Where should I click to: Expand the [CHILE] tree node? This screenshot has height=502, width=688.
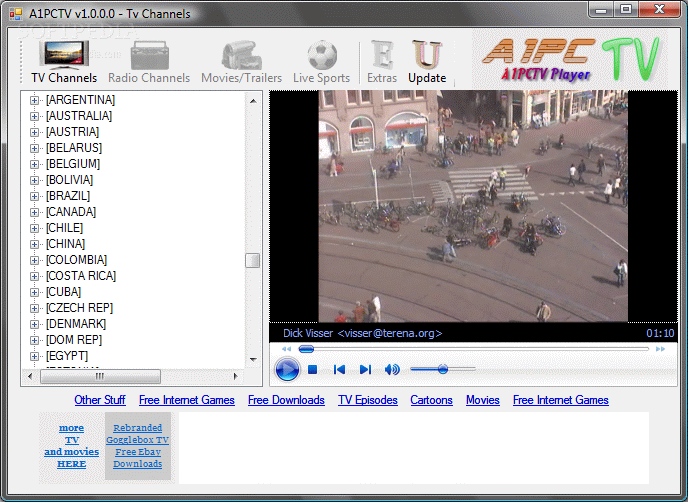point(34,229)
